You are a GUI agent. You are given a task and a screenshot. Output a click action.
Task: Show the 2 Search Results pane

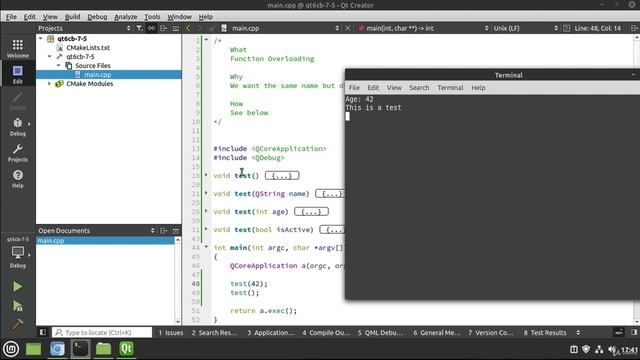(x=214, y=332)
